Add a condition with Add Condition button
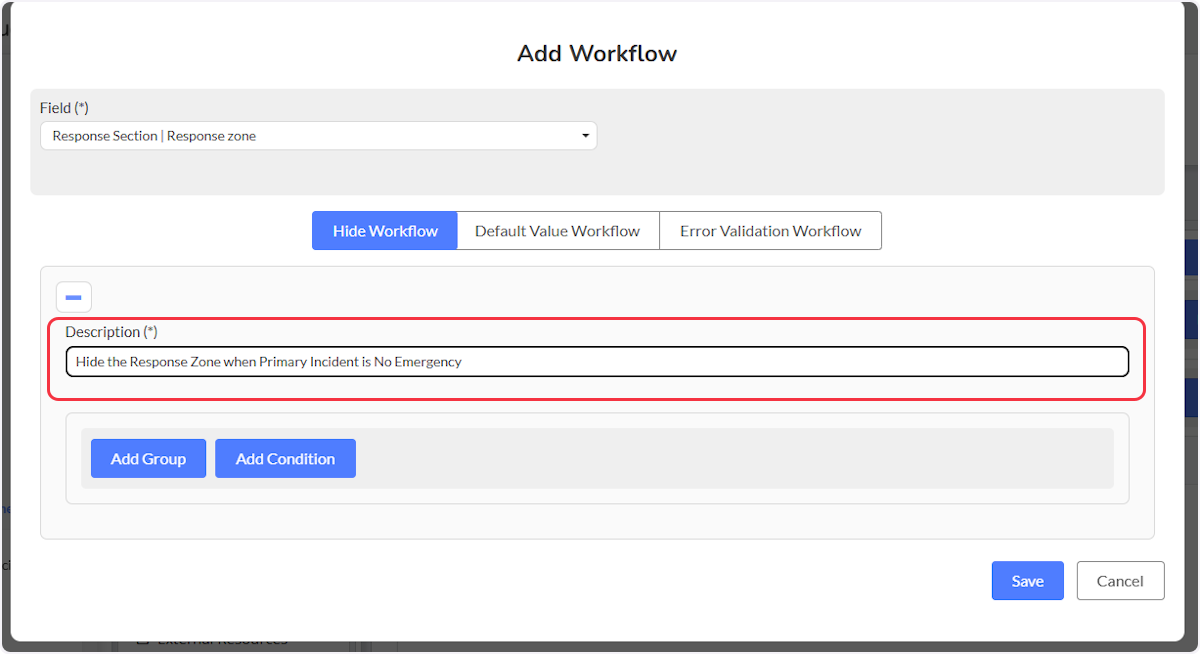The image size is (1200, 654). (x=285, y=458)
